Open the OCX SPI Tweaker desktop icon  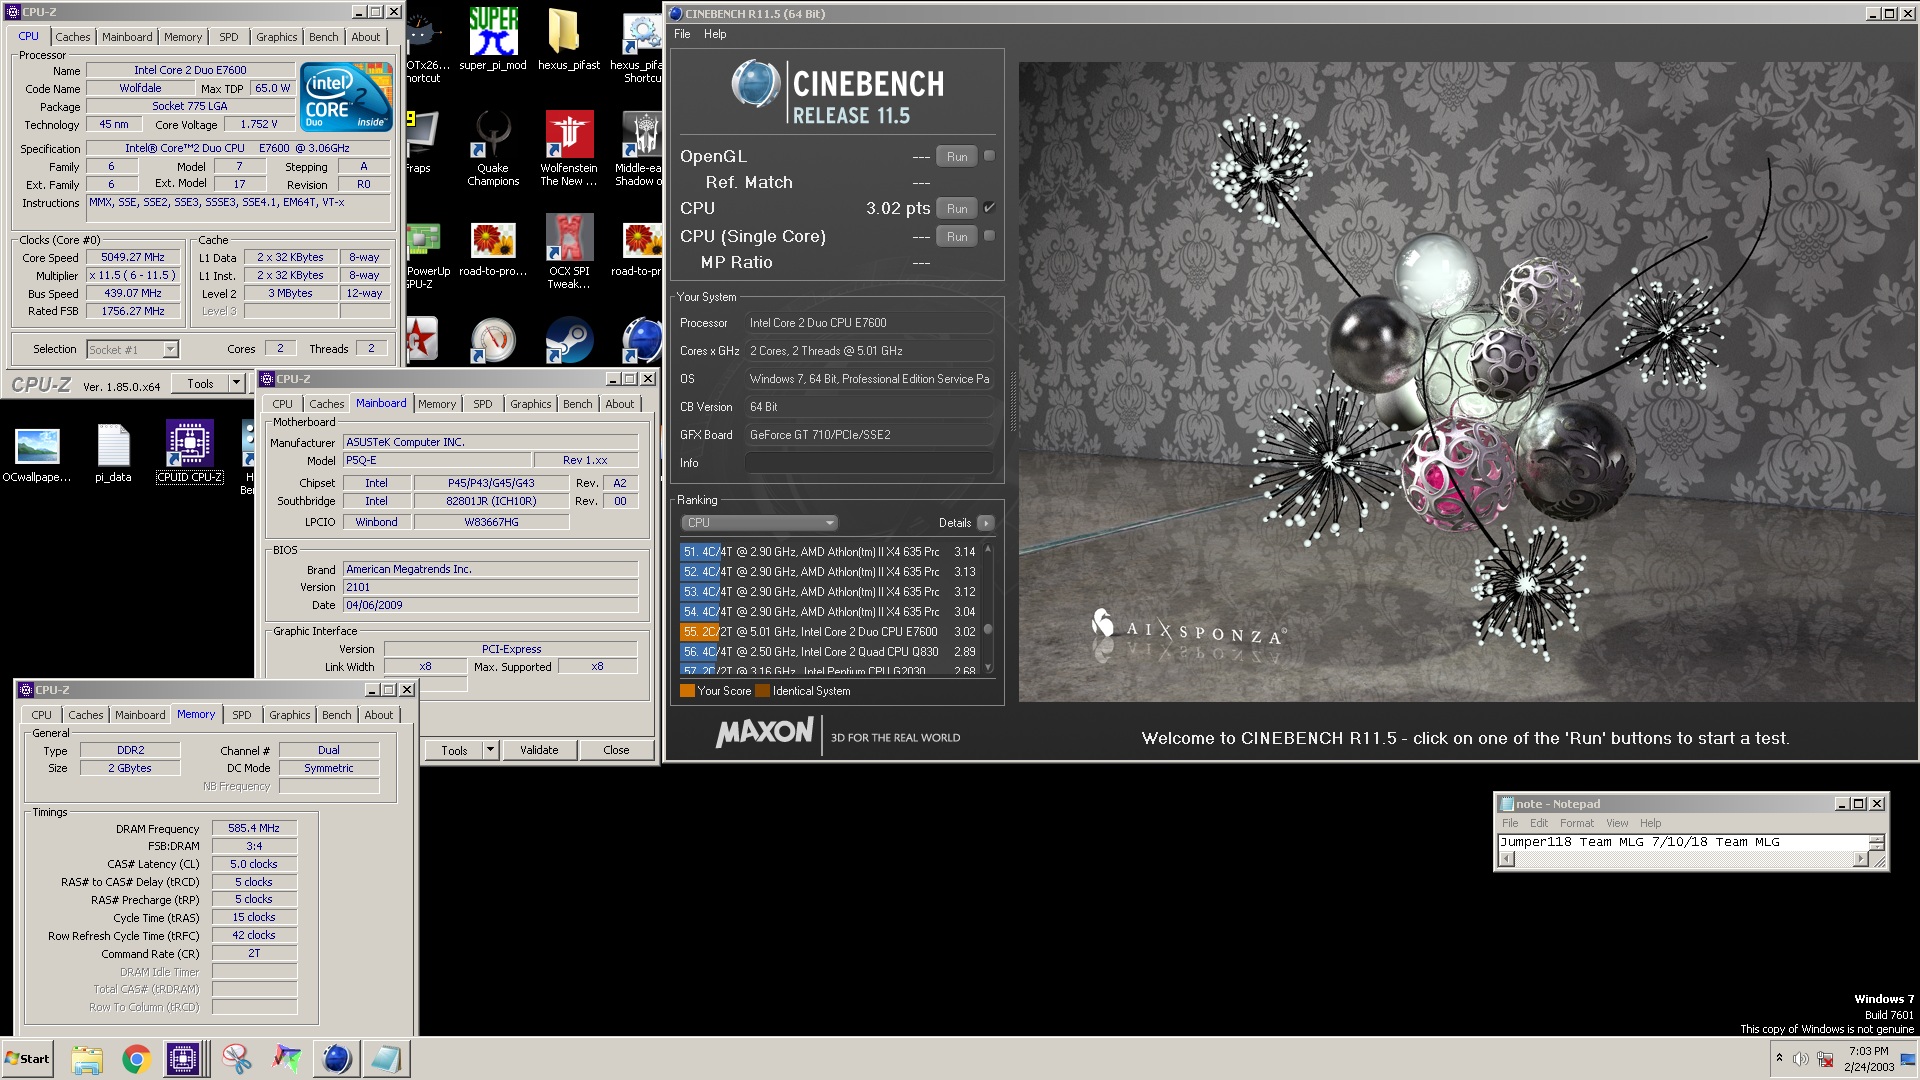coord(568,250)
